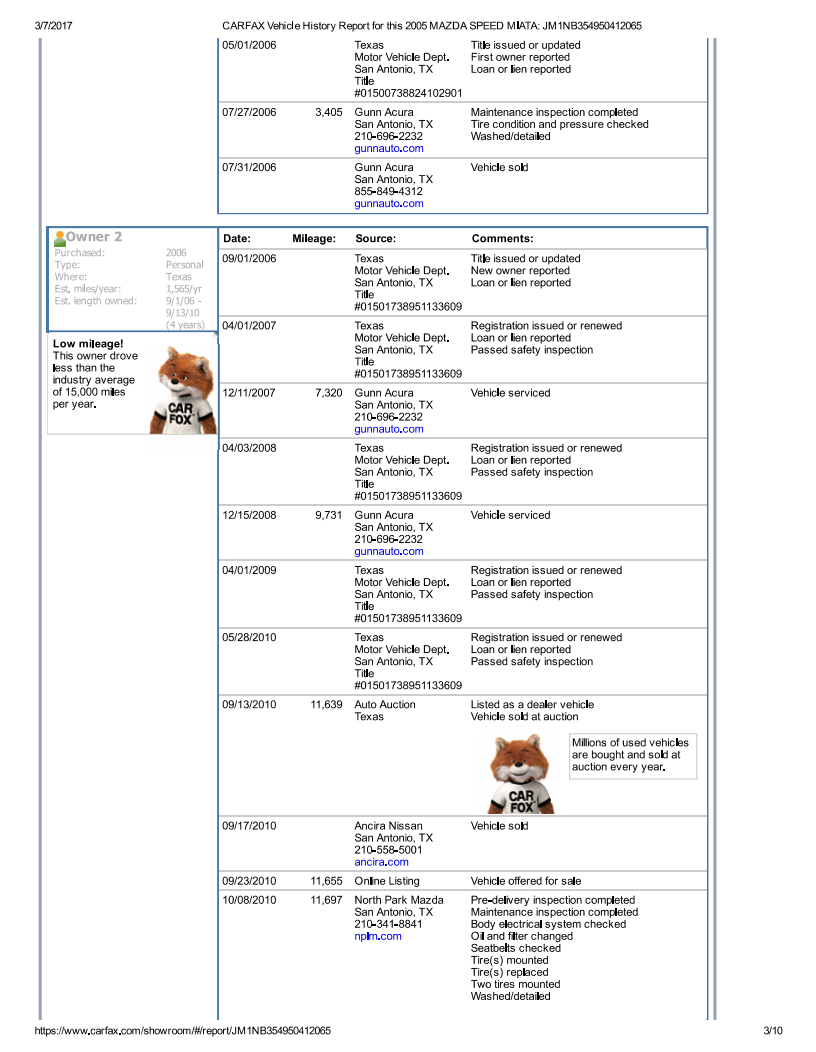Viewport: 816px width, 1052px height.
Task: Select the mileage value 11,639
Action: [x=326, y=704]
